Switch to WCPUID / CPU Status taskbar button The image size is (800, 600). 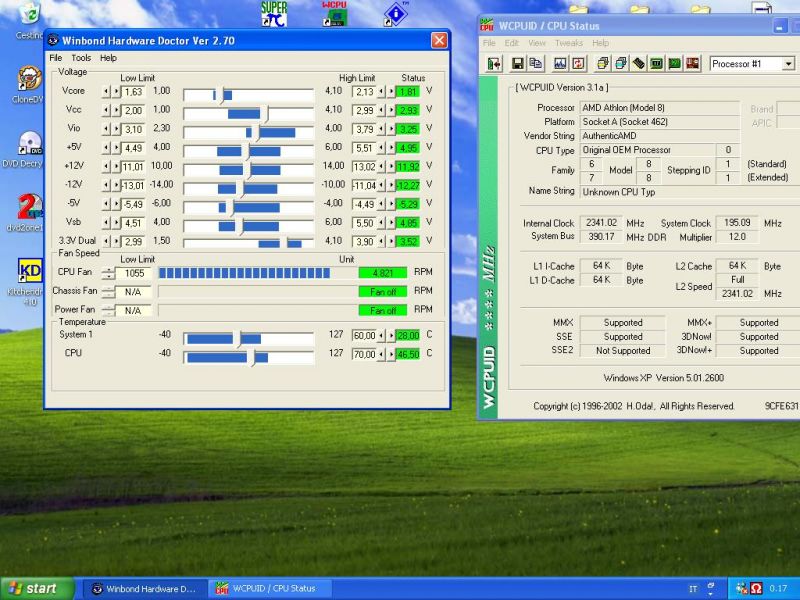[x=270, y=589]
